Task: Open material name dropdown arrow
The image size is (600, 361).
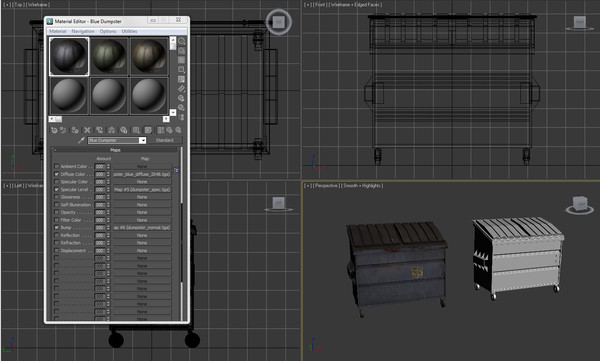Action: click(x=142, y=140)
